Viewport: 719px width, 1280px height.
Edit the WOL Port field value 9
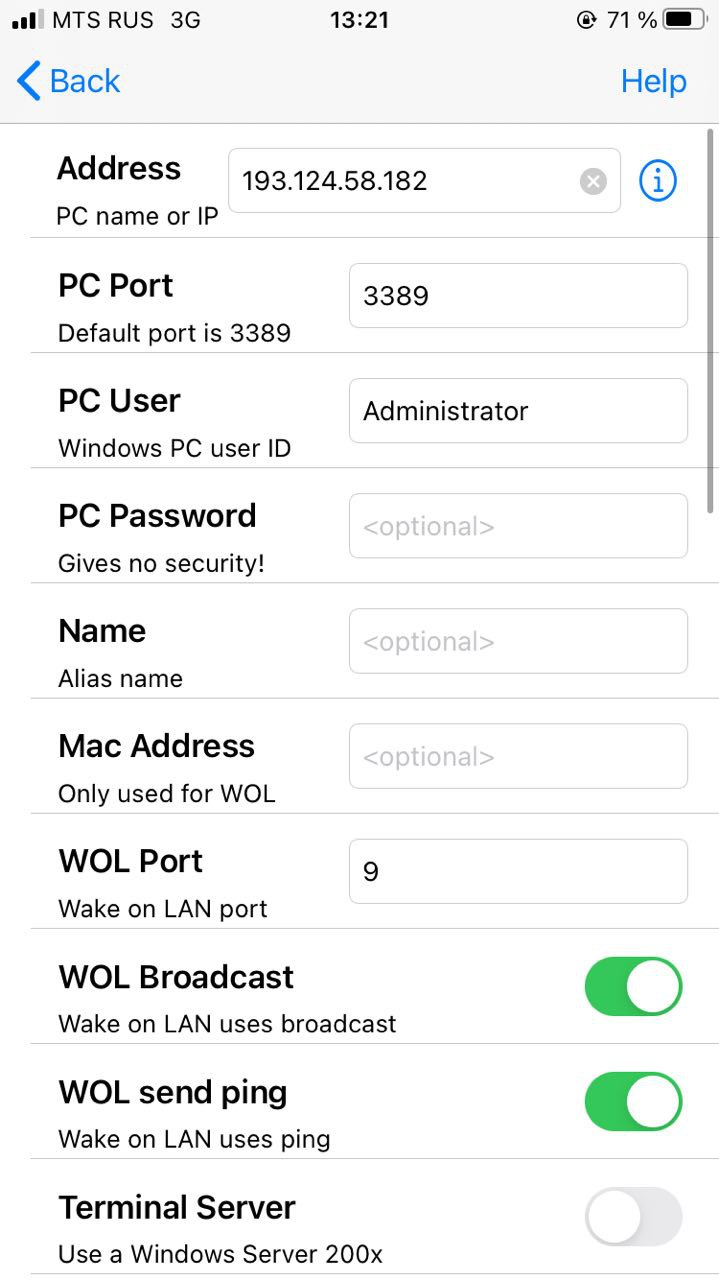click(518, 871)
